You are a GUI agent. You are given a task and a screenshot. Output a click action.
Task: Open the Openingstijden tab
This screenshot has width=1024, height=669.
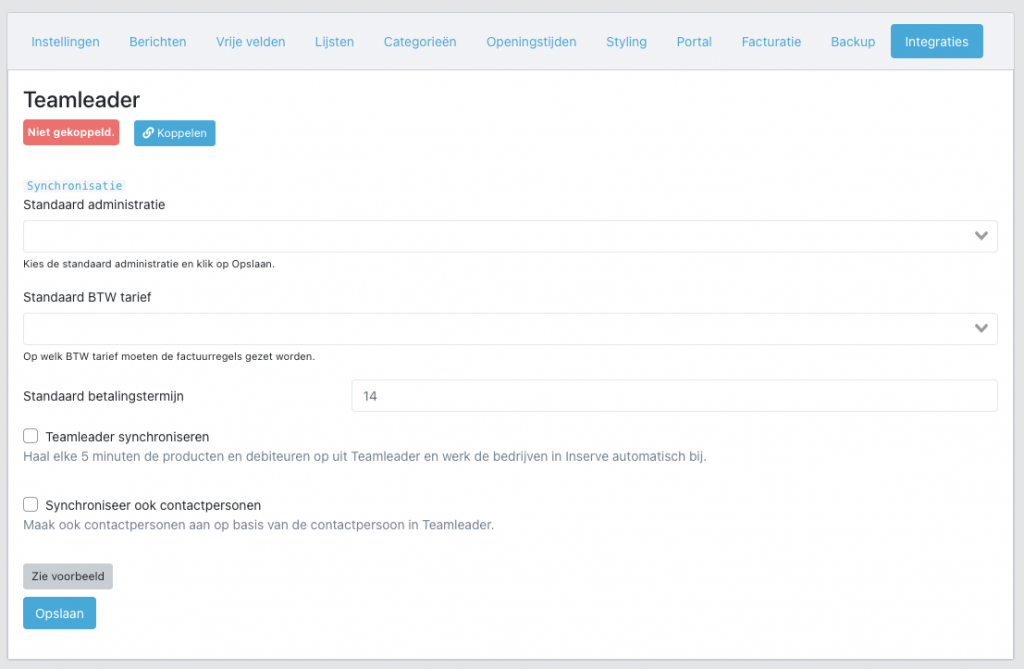point(531,42)
